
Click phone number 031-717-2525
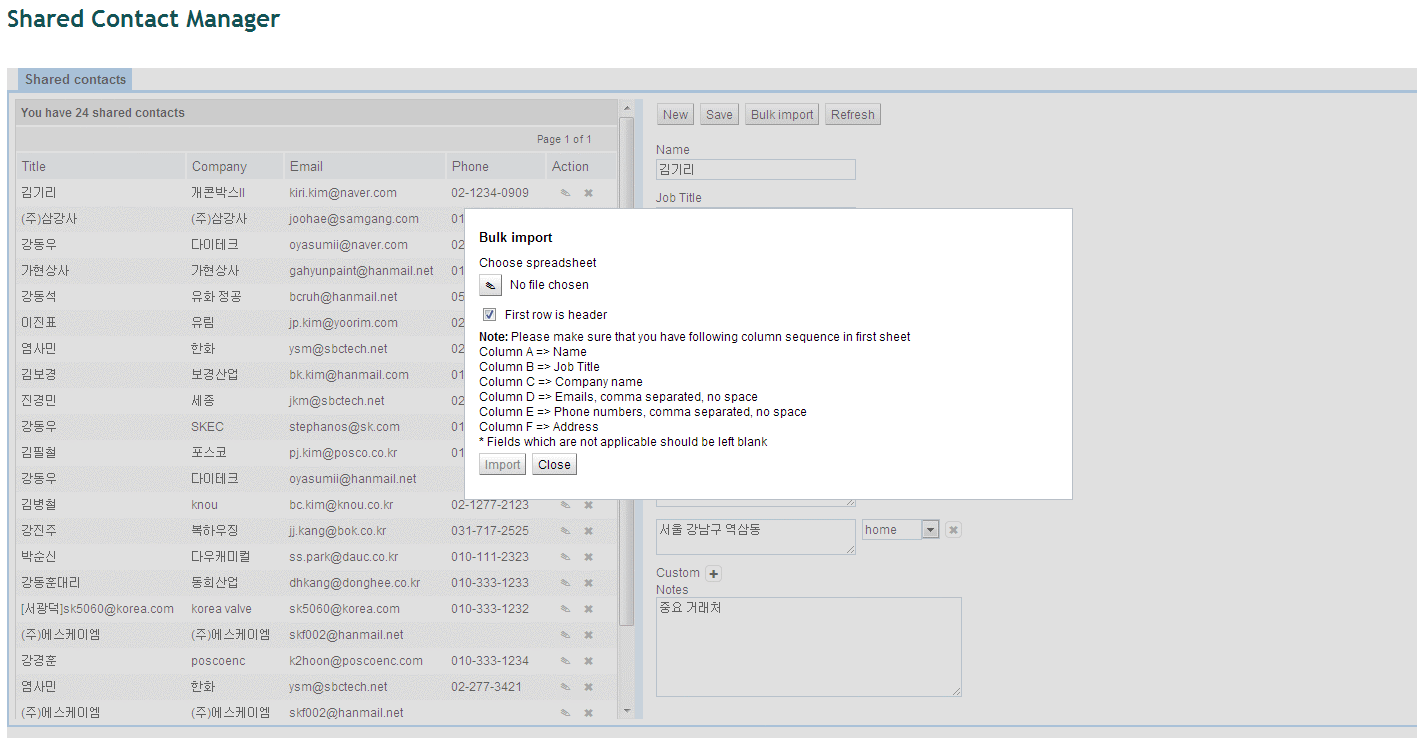coord(490,530)
